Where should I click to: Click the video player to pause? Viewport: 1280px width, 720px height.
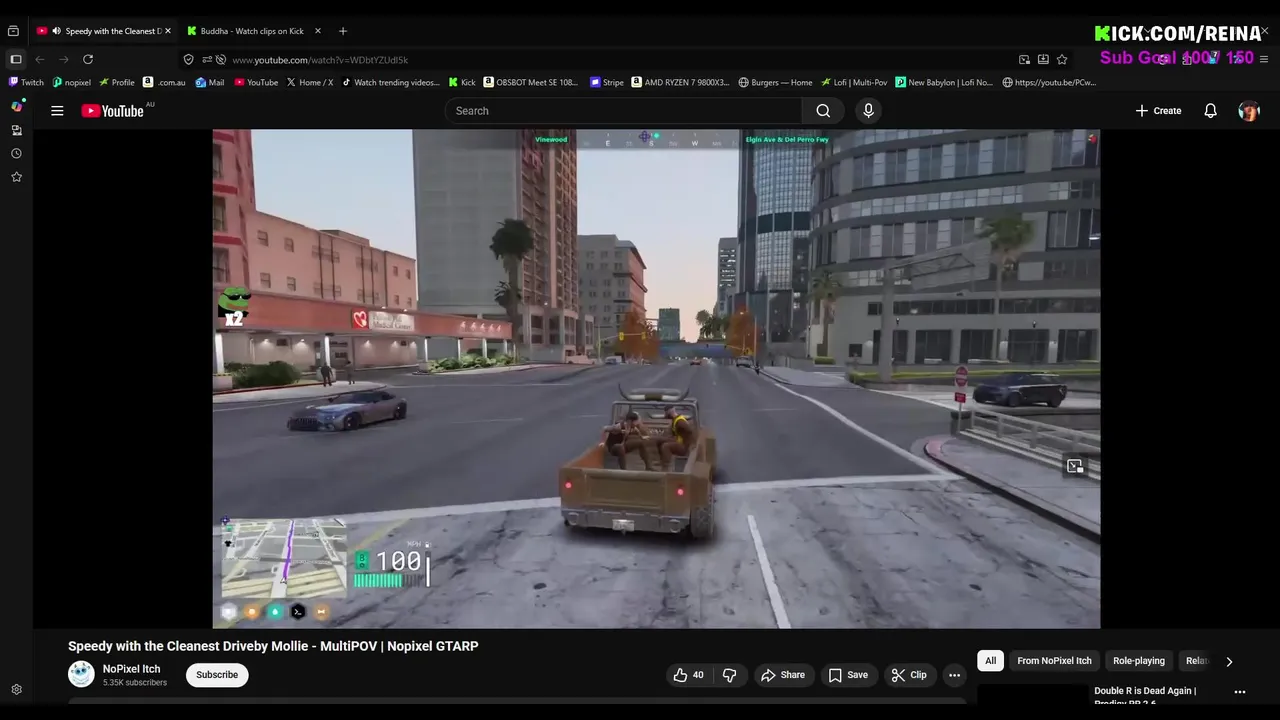coord(656,379)
